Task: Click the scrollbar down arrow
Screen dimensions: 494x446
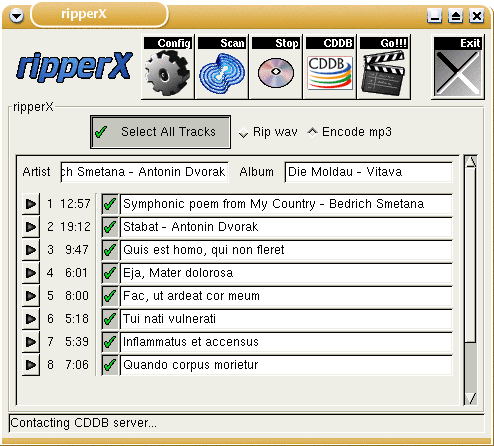Action: [471, 398]
